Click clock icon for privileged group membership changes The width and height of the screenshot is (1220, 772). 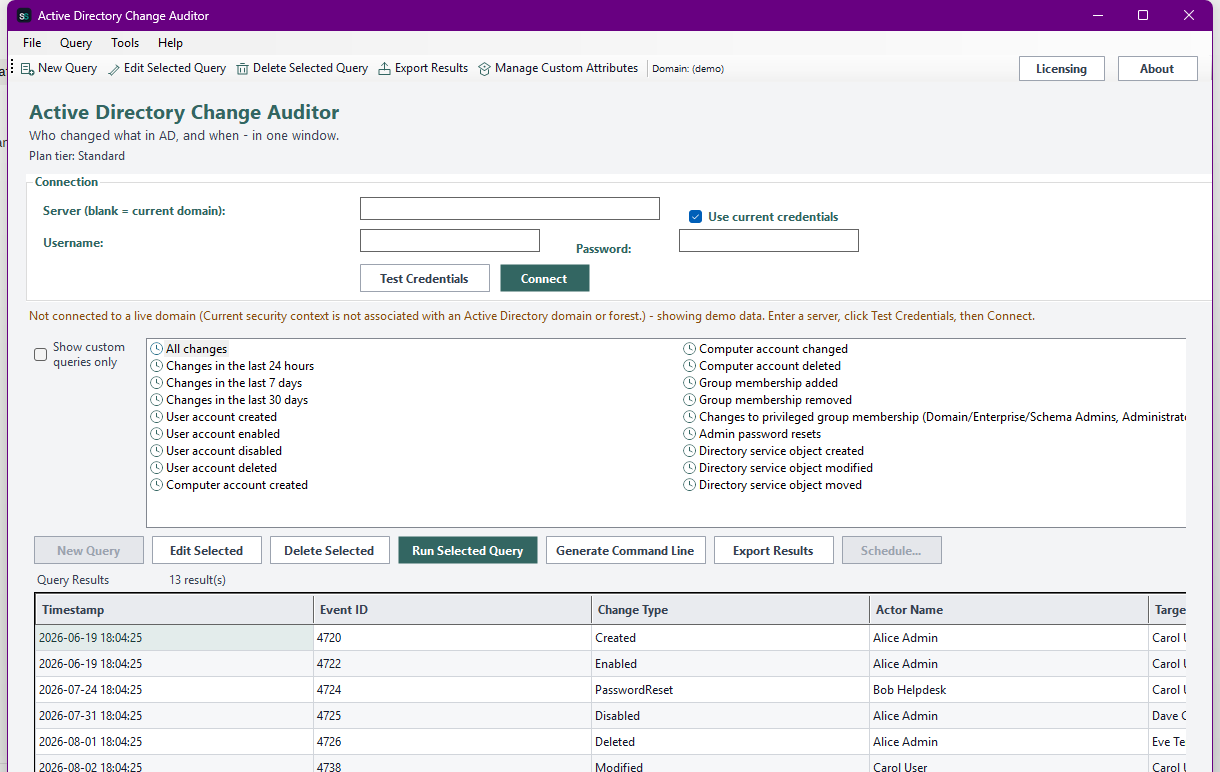(690, 417)
